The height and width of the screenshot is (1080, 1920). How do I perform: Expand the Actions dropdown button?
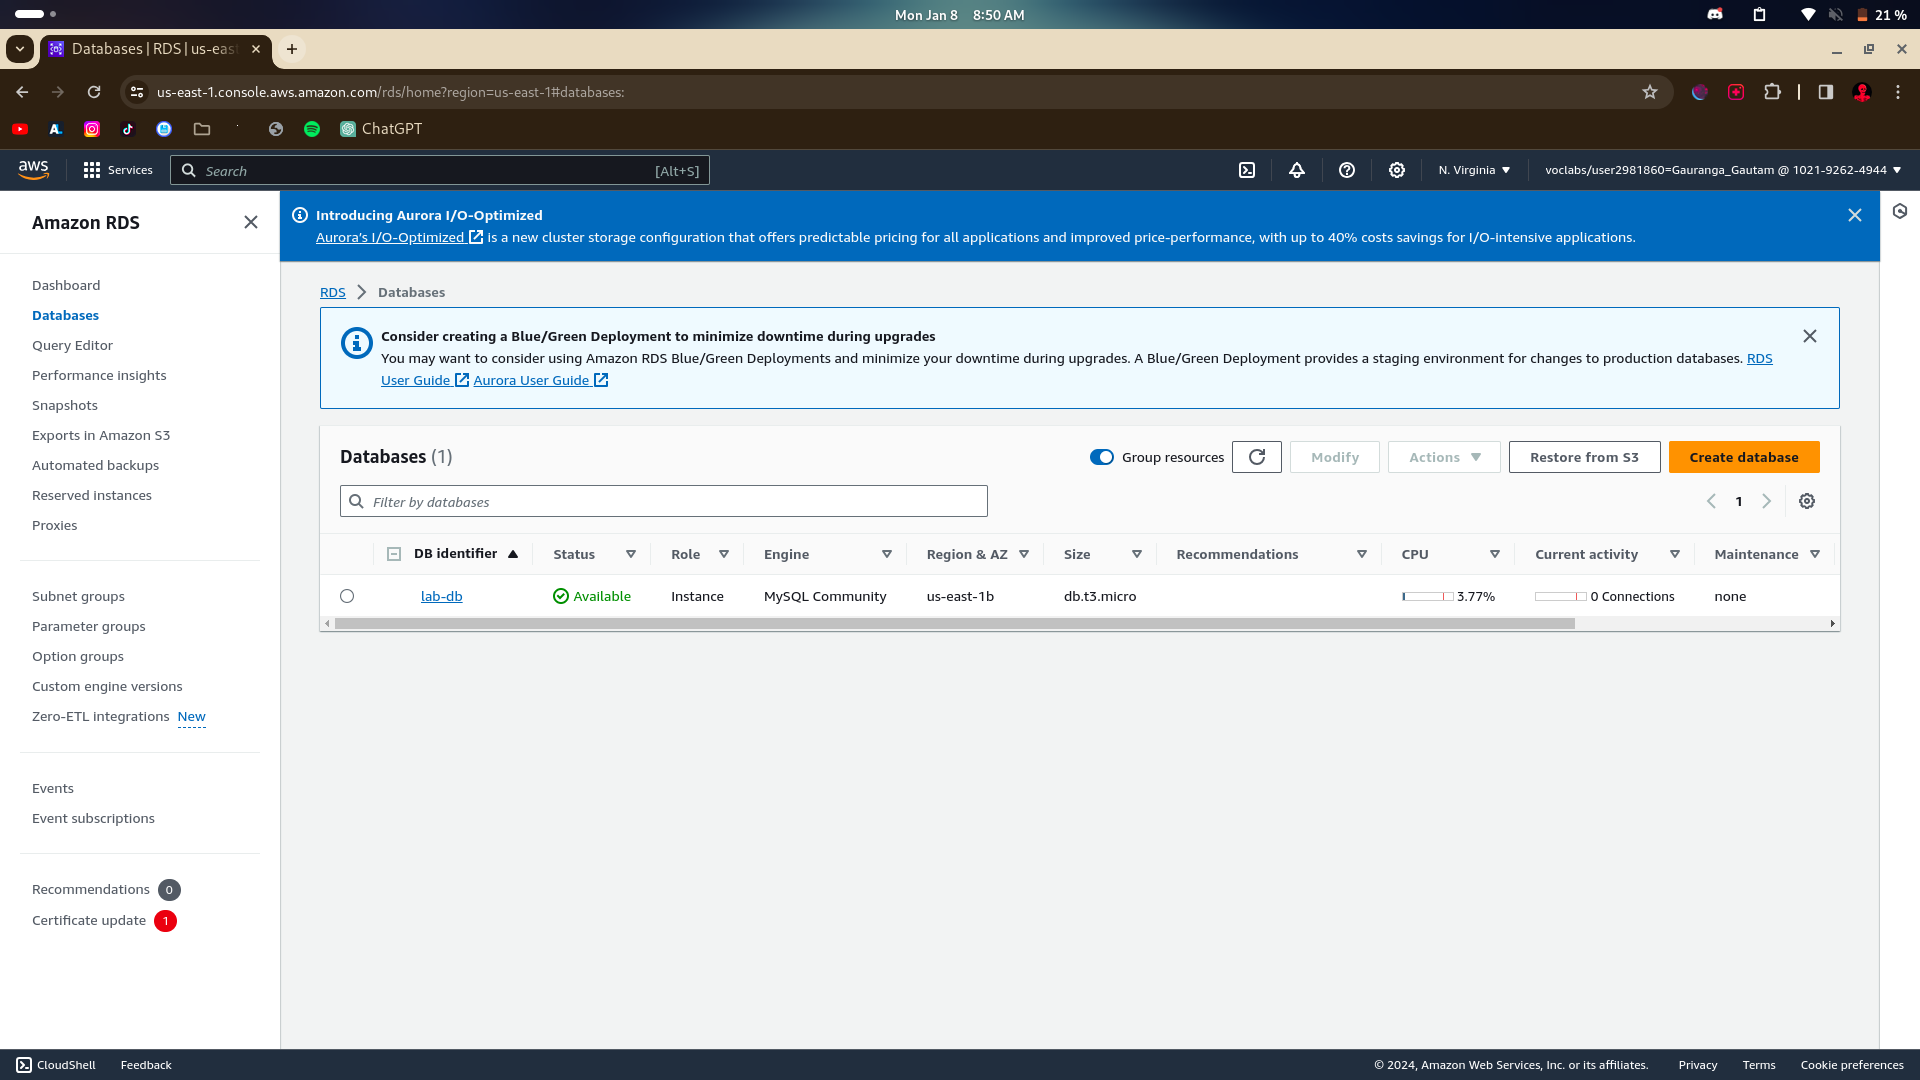point(1444,457)
